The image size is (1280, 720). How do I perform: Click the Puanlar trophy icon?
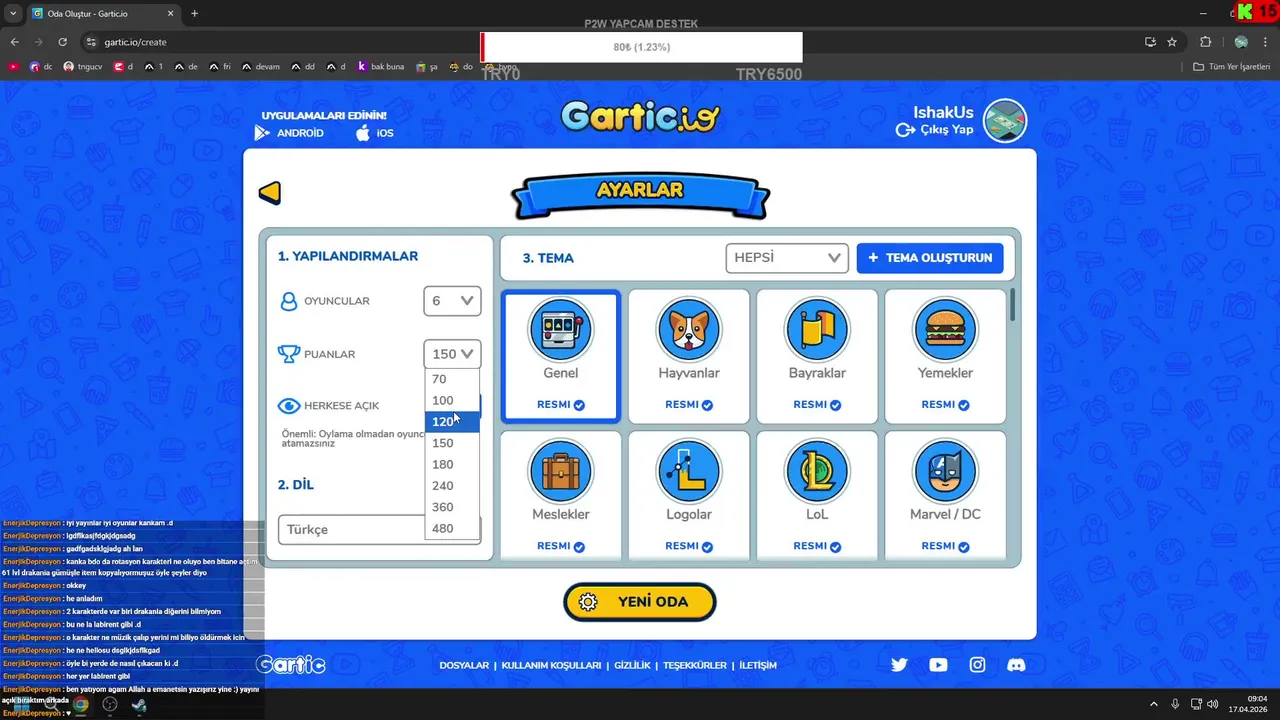(x=289, y=354)
